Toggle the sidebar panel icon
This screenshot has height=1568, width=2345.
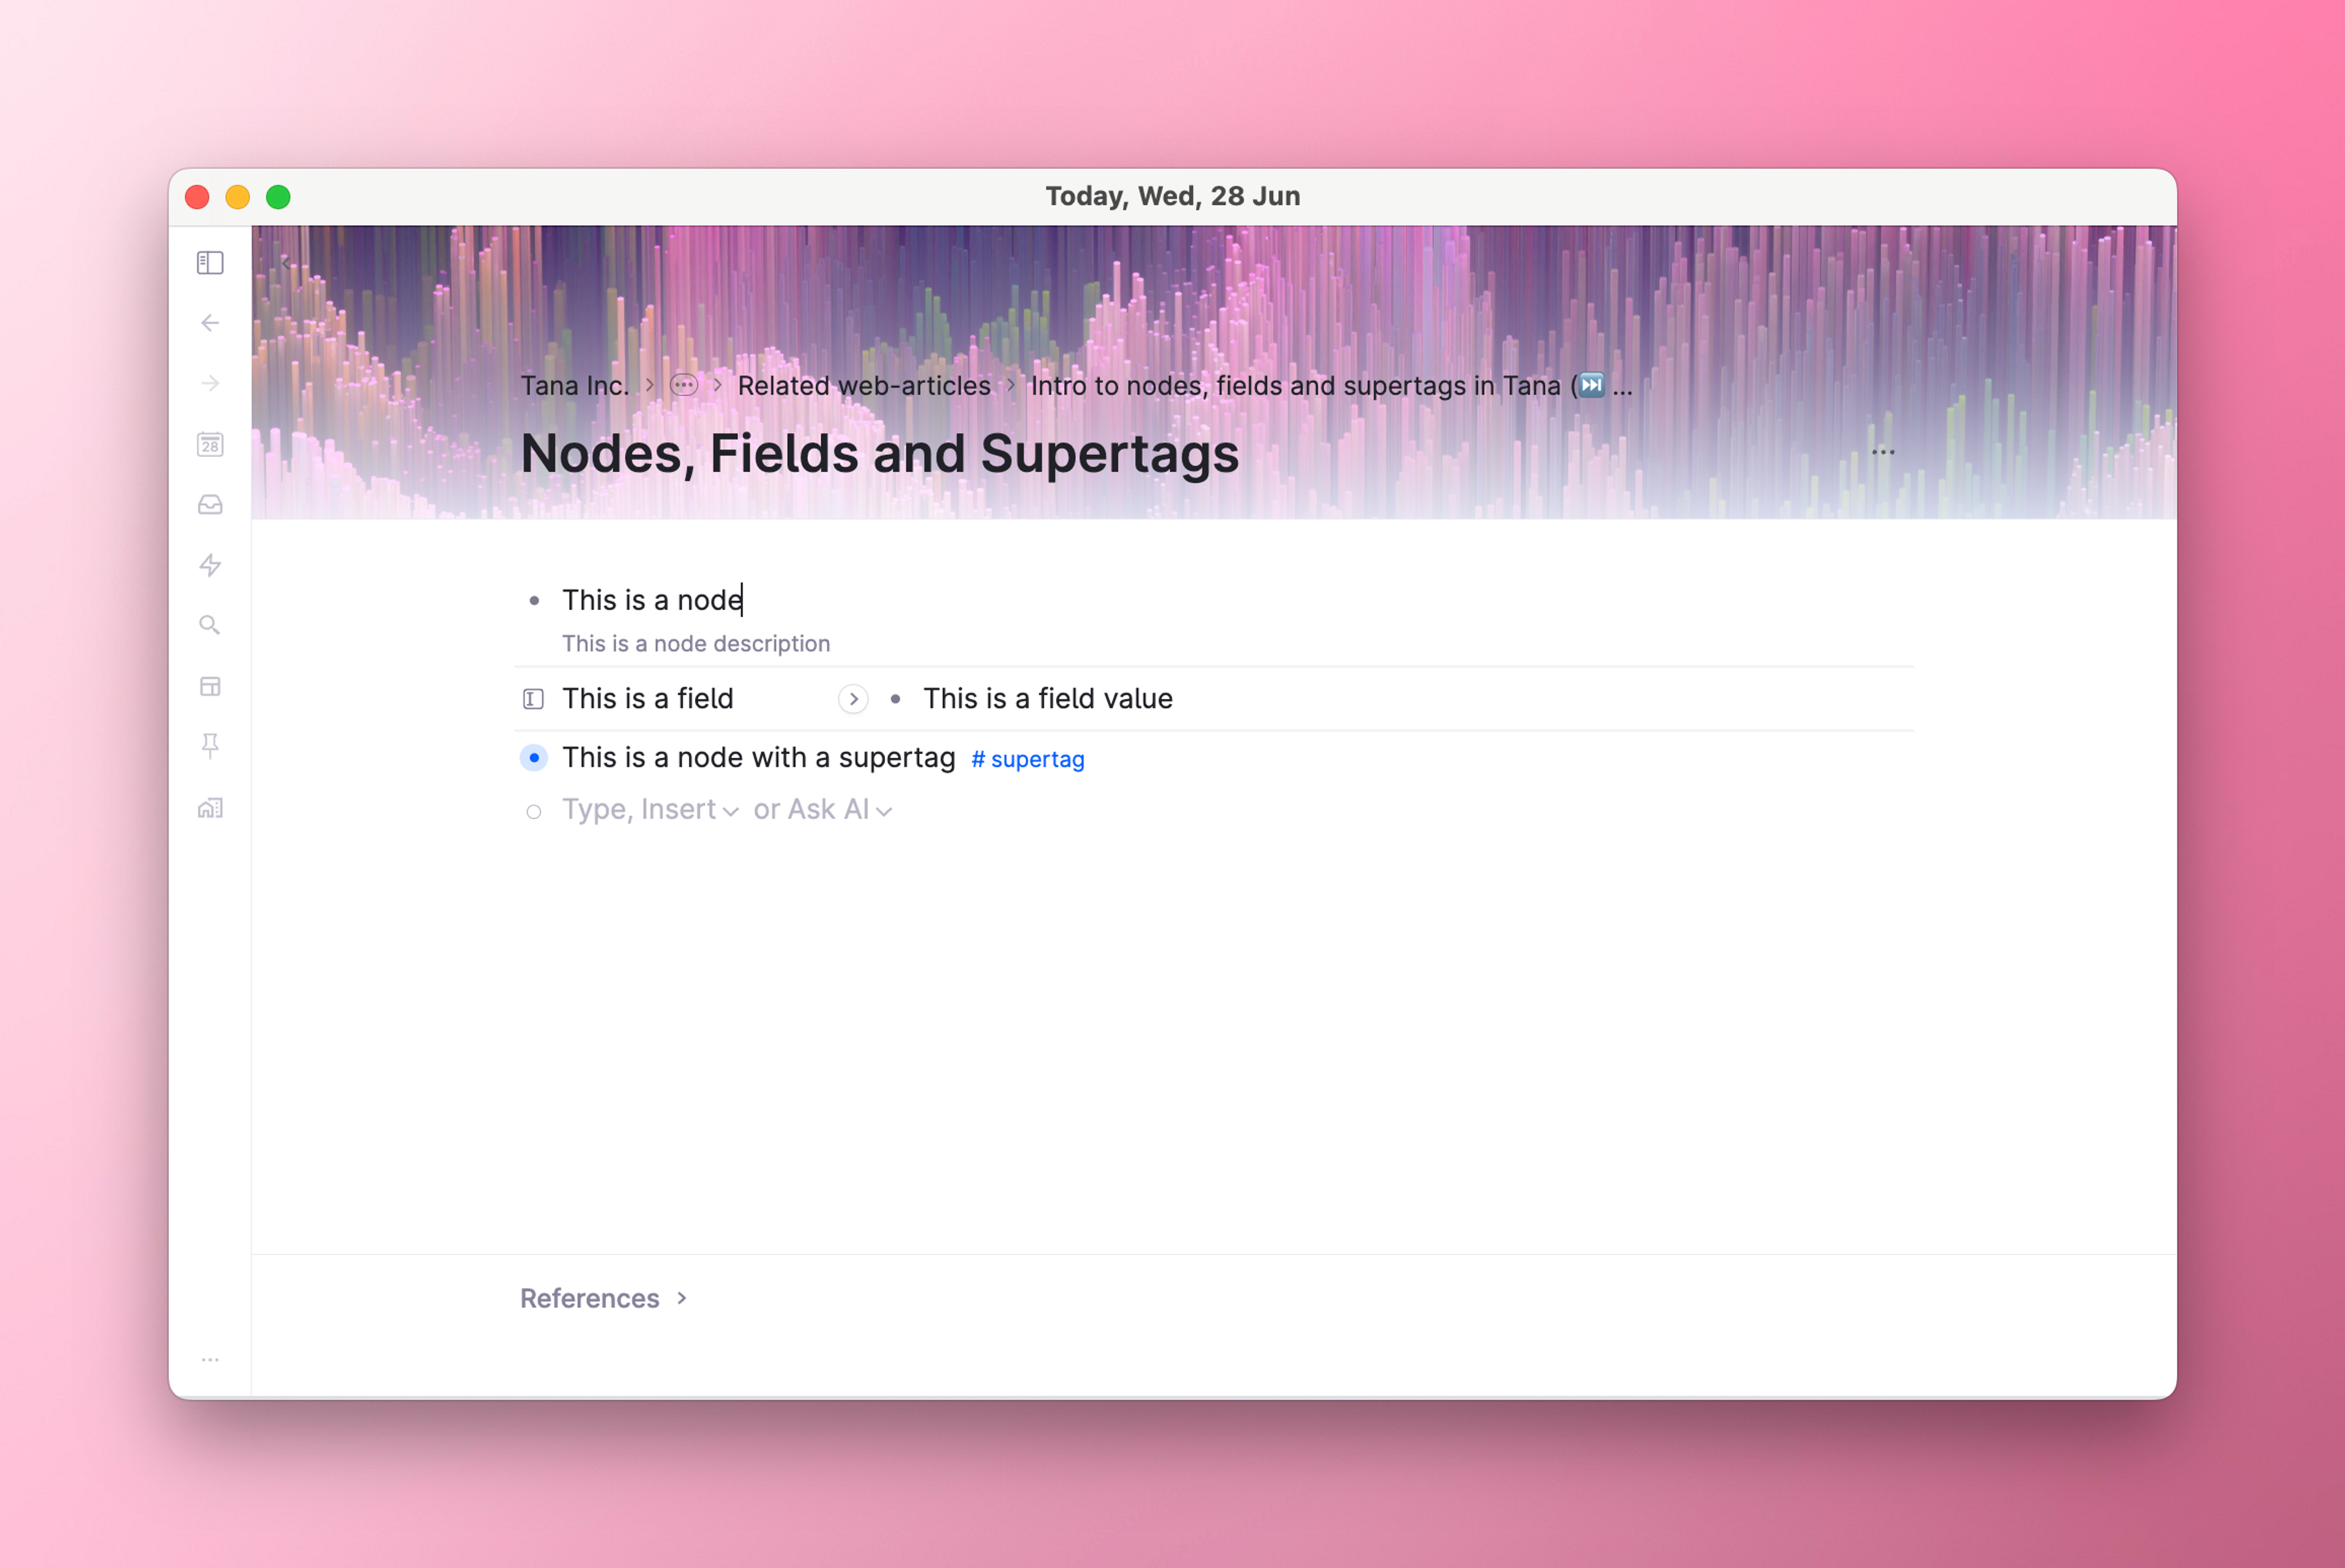coord(210,263)
